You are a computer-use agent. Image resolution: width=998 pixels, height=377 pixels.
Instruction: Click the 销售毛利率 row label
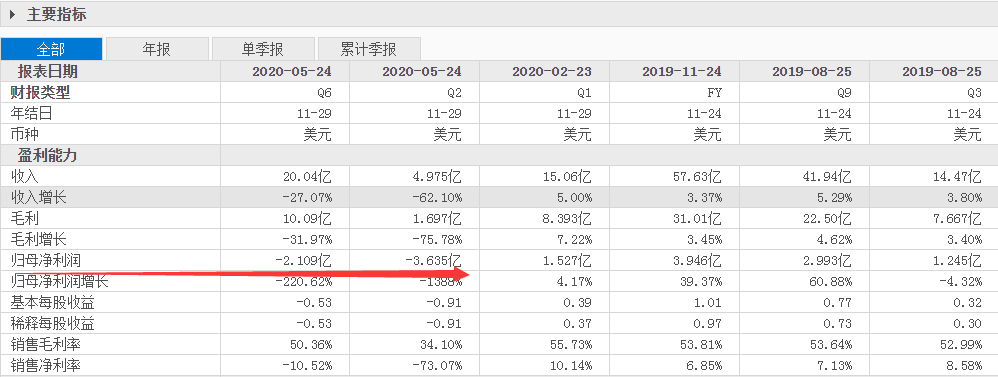pos(45,345)
